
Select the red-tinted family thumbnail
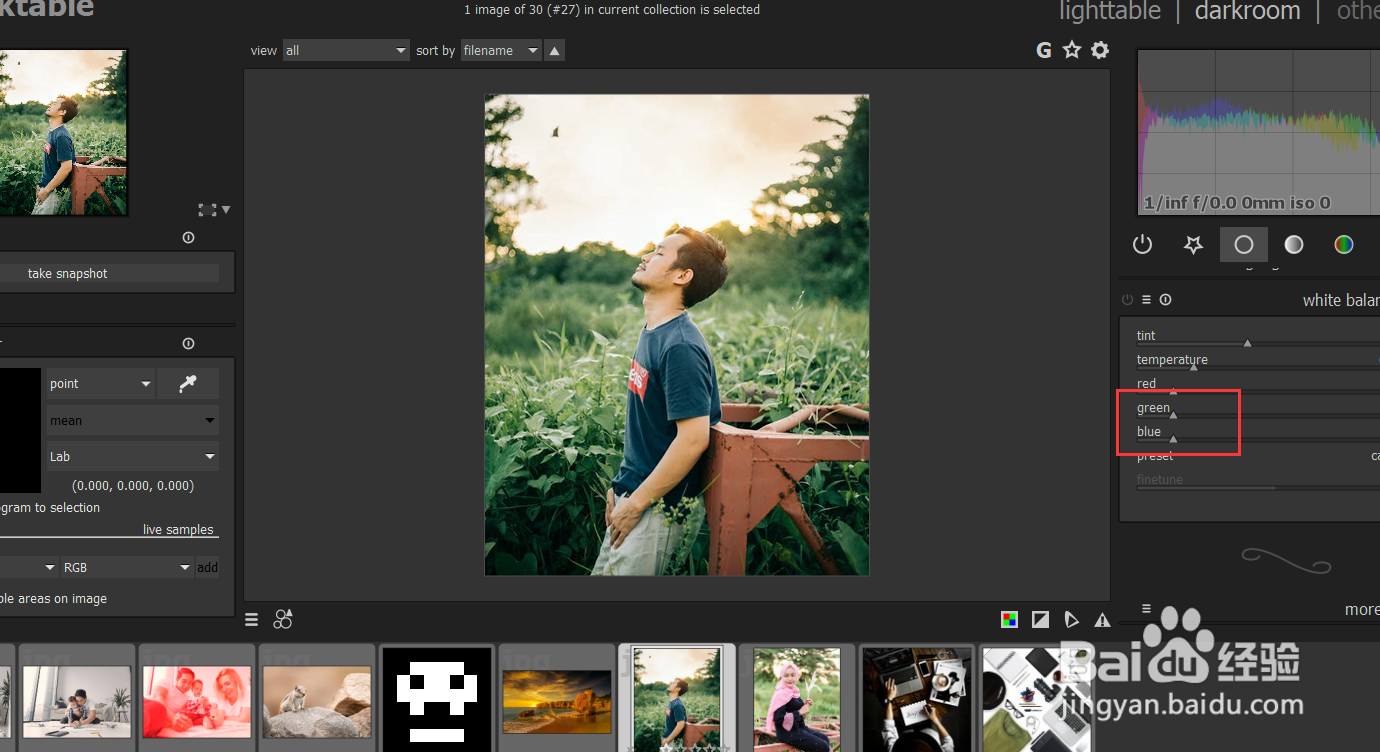(x=197, y=702)
